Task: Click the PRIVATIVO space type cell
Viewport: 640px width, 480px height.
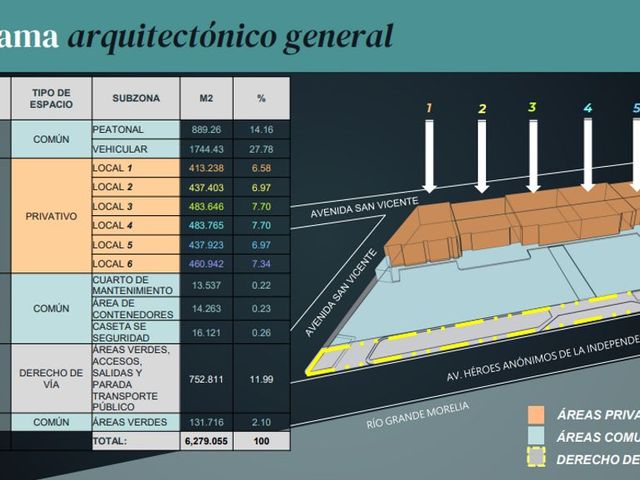Action: coord(51,216)
